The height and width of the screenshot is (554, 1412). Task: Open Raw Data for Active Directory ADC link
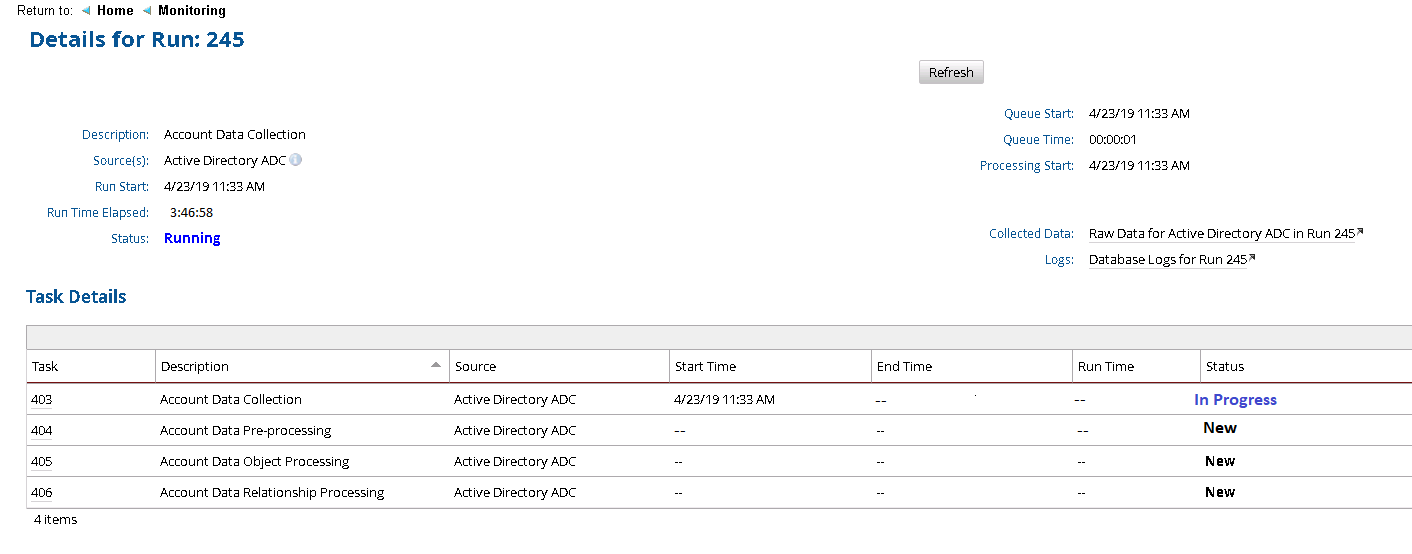[x=1221, y=233]
